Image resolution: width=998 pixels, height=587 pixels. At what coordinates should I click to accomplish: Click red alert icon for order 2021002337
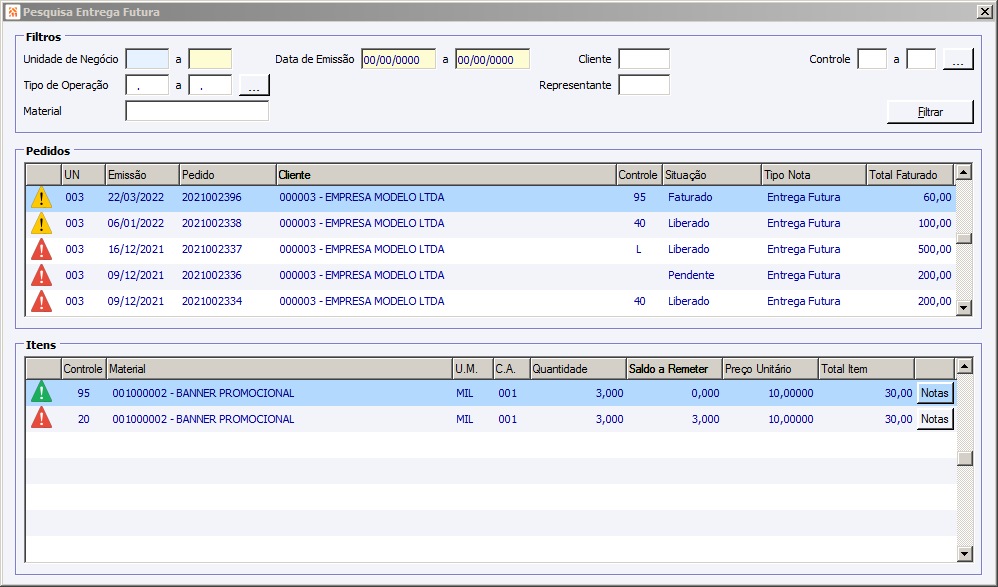click(41, 250)
